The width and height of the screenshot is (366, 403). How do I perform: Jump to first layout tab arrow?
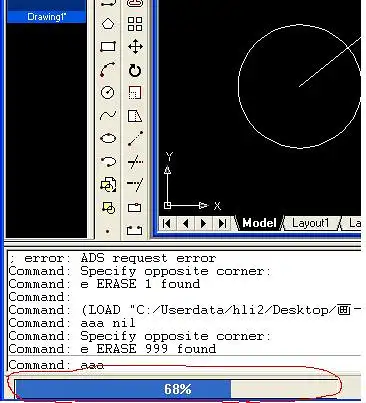(x=167, y=223)
